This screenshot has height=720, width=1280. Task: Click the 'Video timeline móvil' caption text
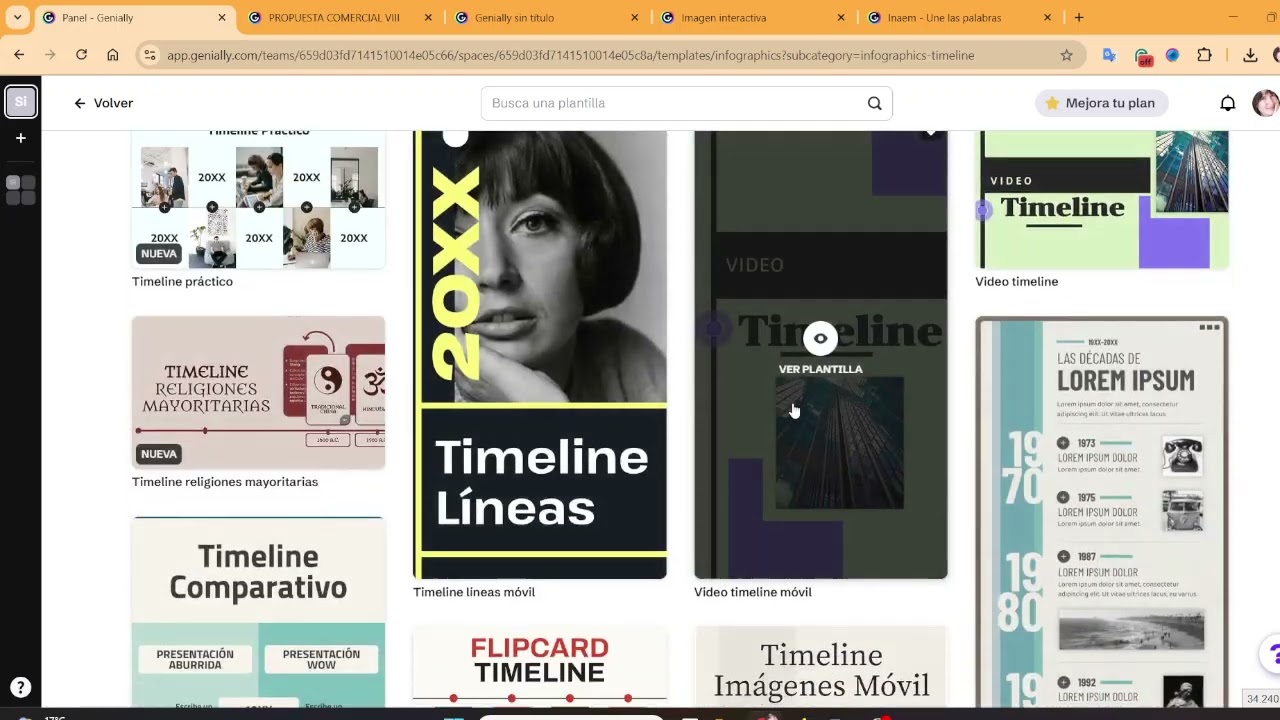[753, 592]
